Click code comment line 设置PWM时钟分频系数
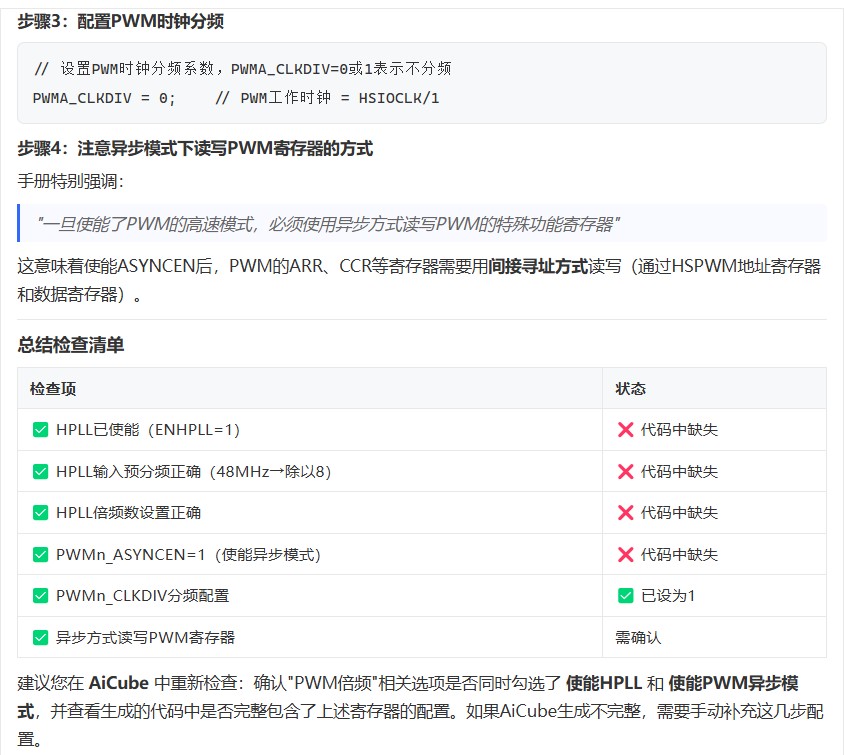This screenshot has height=755, width=844. pos(242,69)
